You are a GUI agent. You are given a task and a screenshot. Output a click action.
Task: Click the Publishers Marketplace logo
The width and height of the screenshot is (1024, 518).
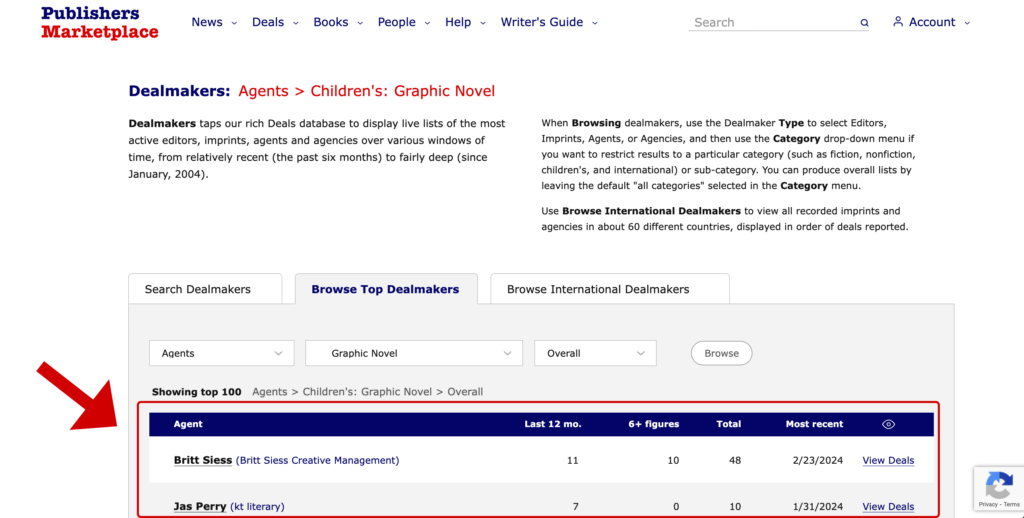(x=99, y=22)
